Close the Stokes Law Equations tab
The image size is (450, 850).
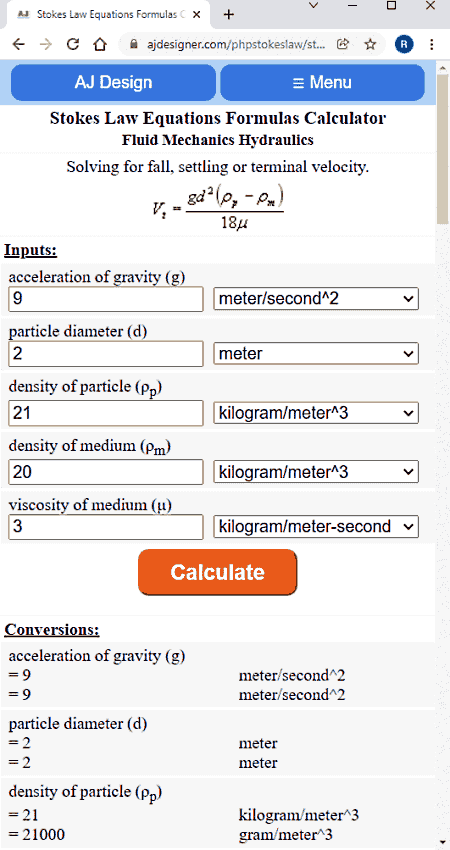[196, 15]
